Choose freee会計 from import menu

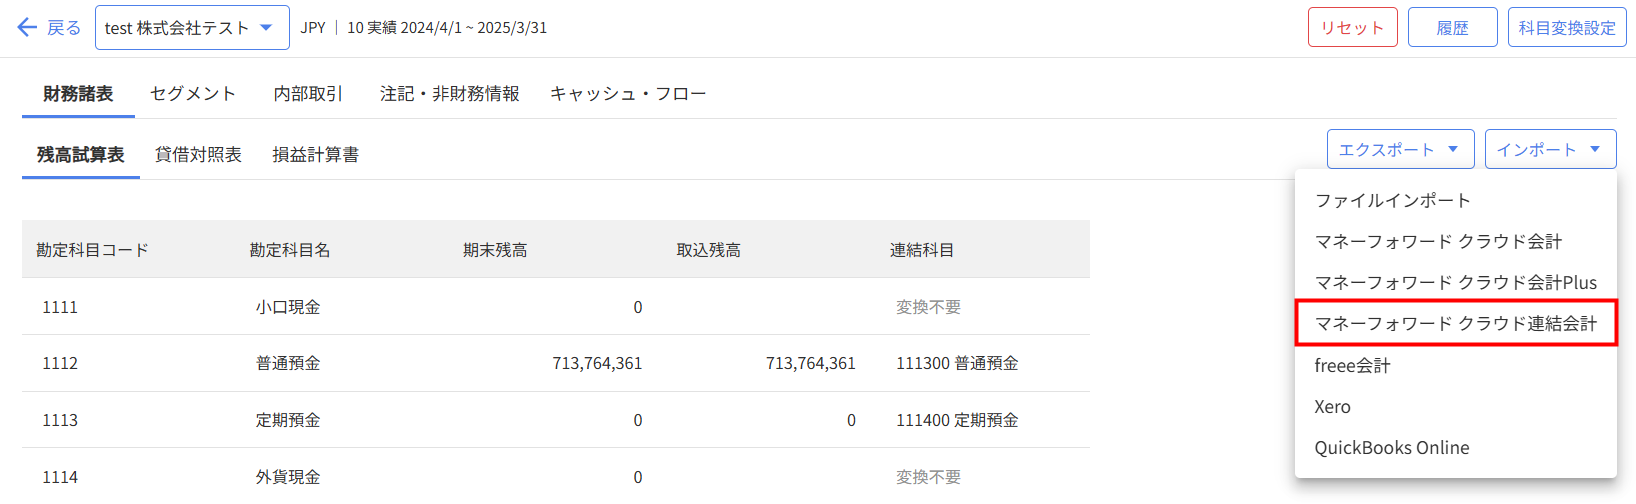[1352, 366]
